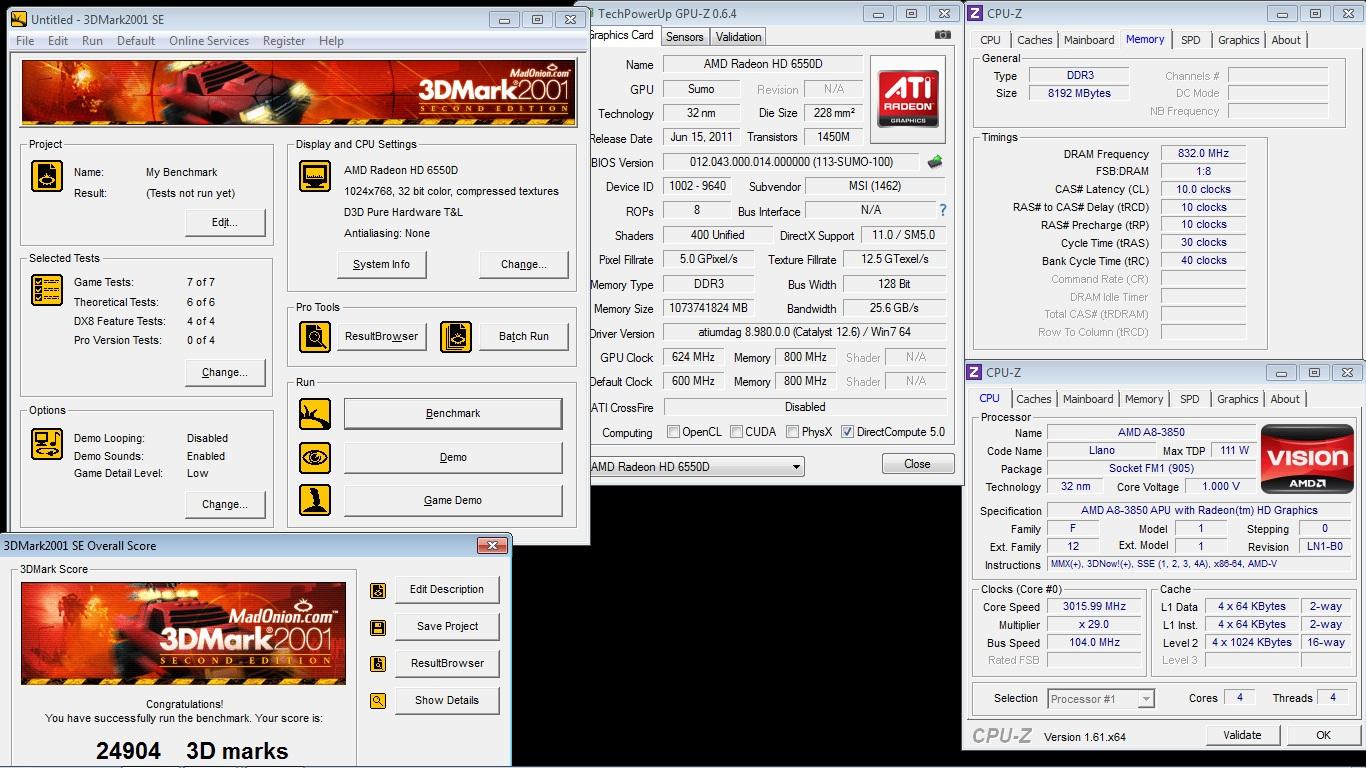Open the Edit menu in 3DMark2001
1366x768 pixels.
tap(58, 41)
